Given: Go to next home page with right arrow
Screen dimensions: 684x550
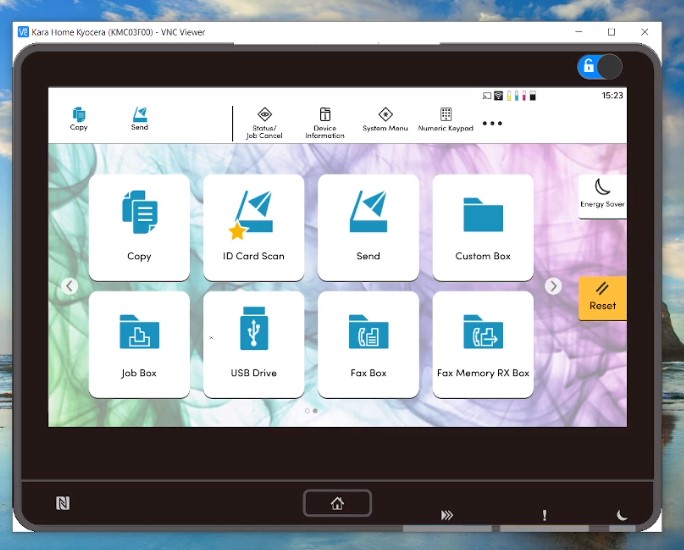Looking at the screenshot, I should 553,286.
